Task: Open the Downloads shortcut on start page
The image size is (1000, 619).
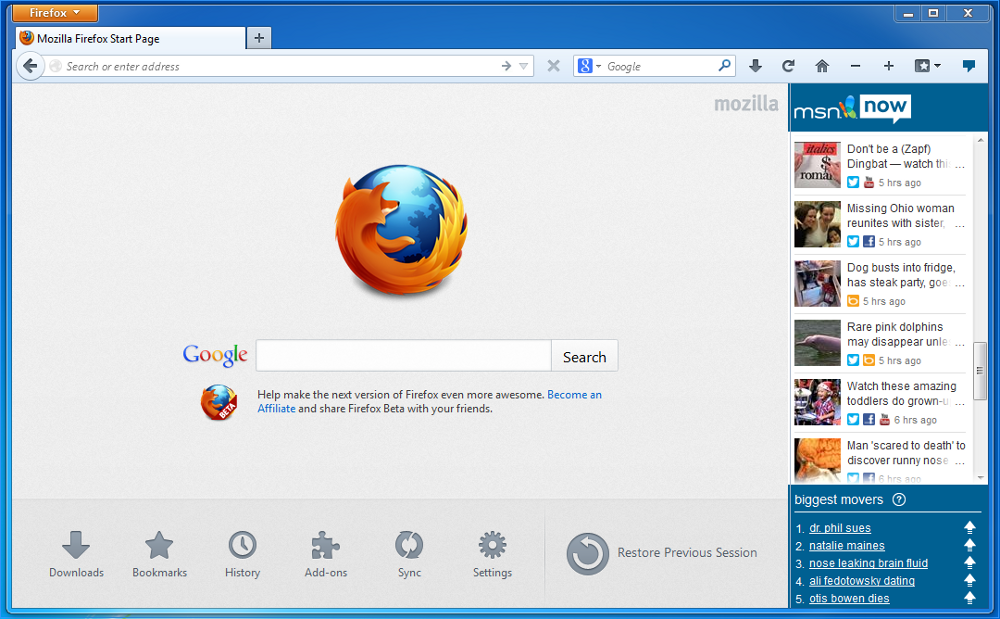Action: [x=76, y=554]
